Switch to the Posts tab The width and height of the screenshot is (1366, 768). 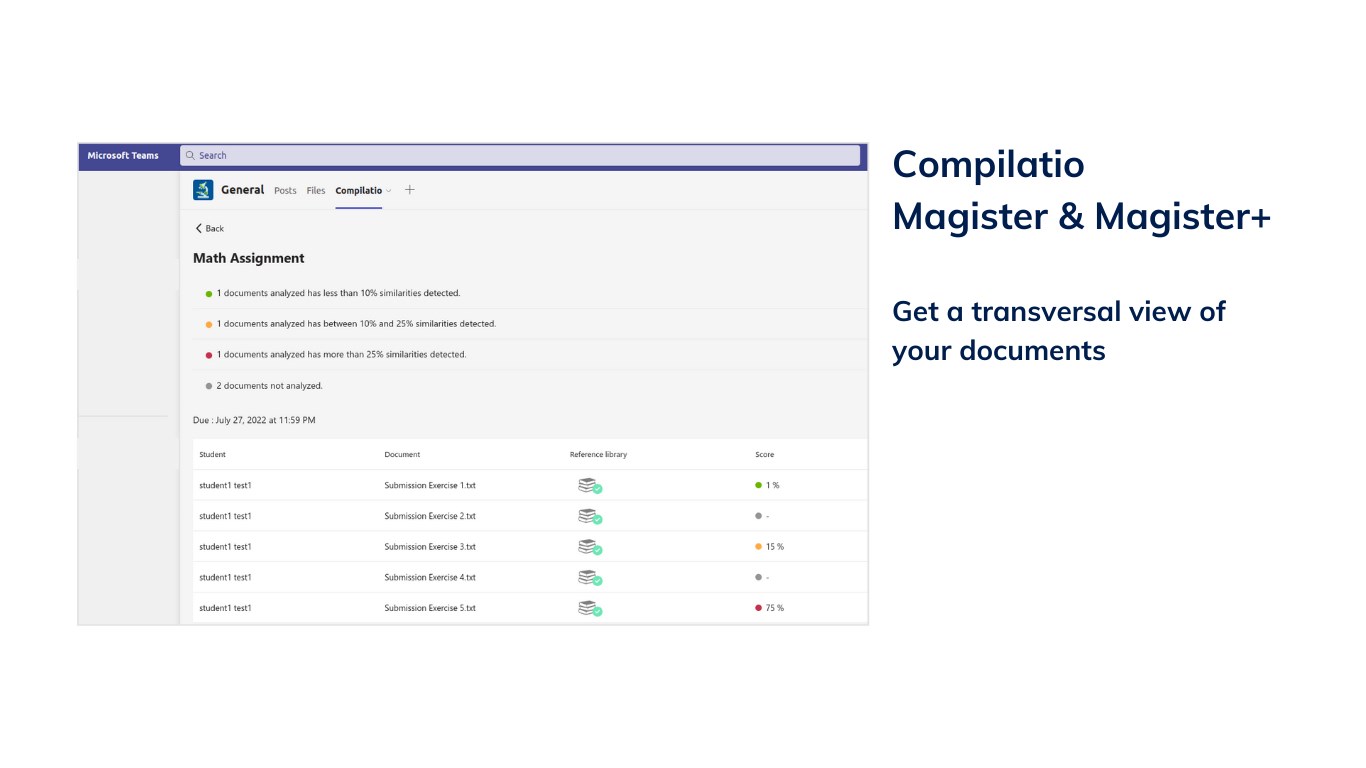coord(285,191)
